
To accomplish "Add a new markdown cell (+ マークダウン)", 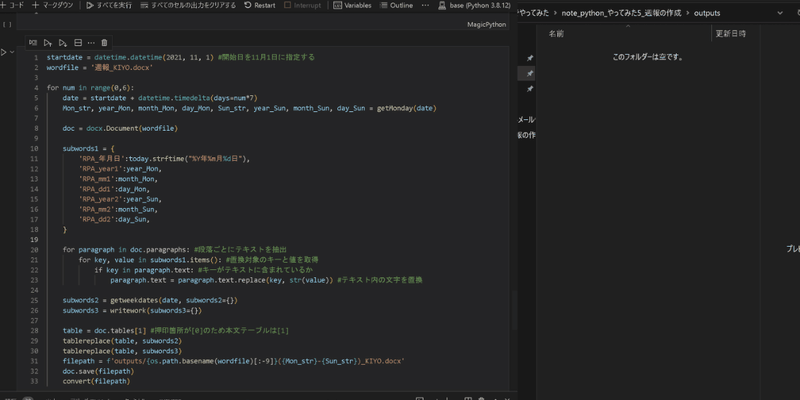I will click(x=53, y=5).
